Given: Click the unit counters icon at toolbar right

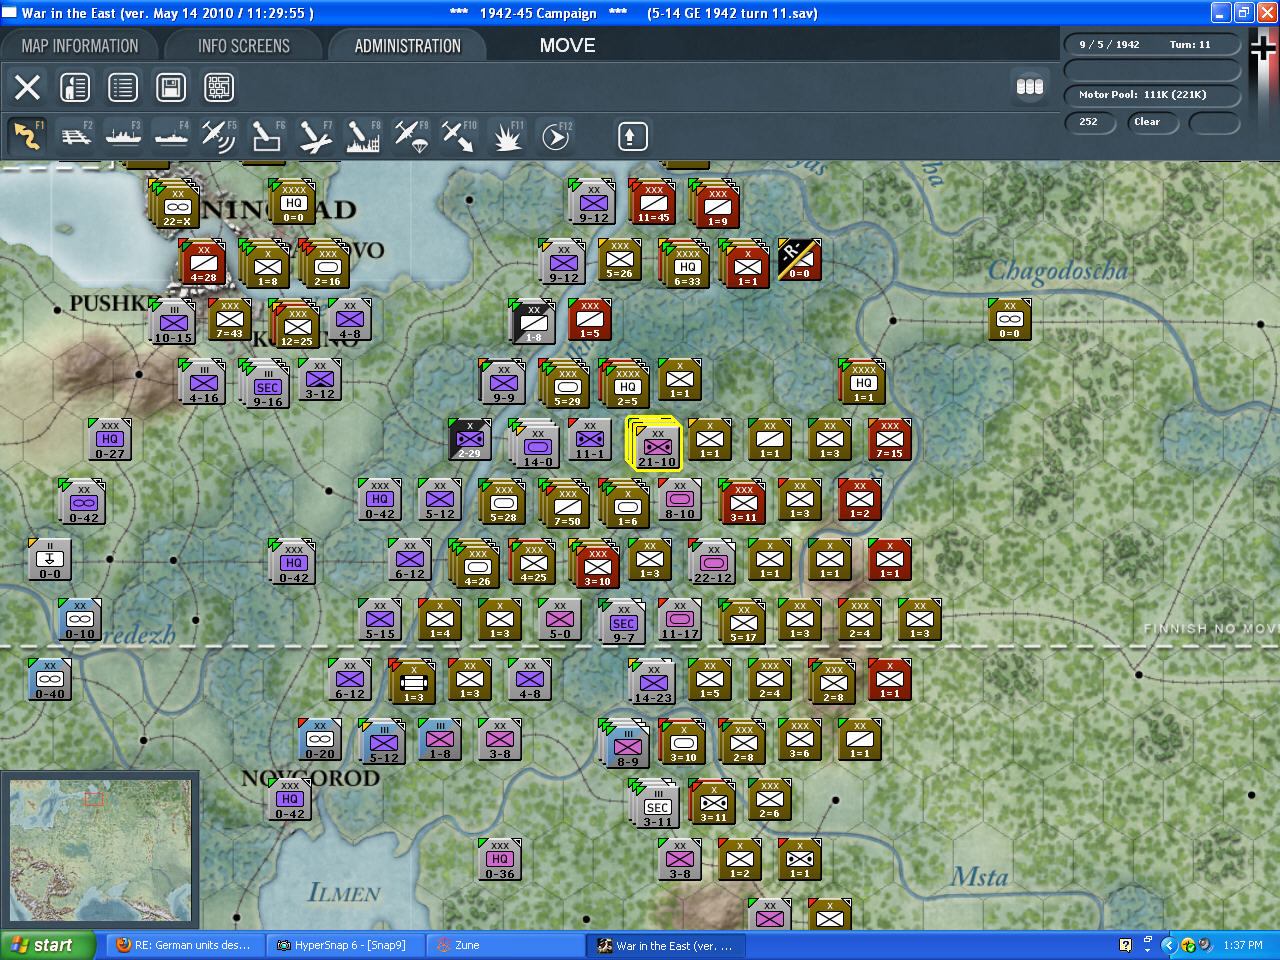Looking at the screenshot, I should click(x=1030, y=87).
